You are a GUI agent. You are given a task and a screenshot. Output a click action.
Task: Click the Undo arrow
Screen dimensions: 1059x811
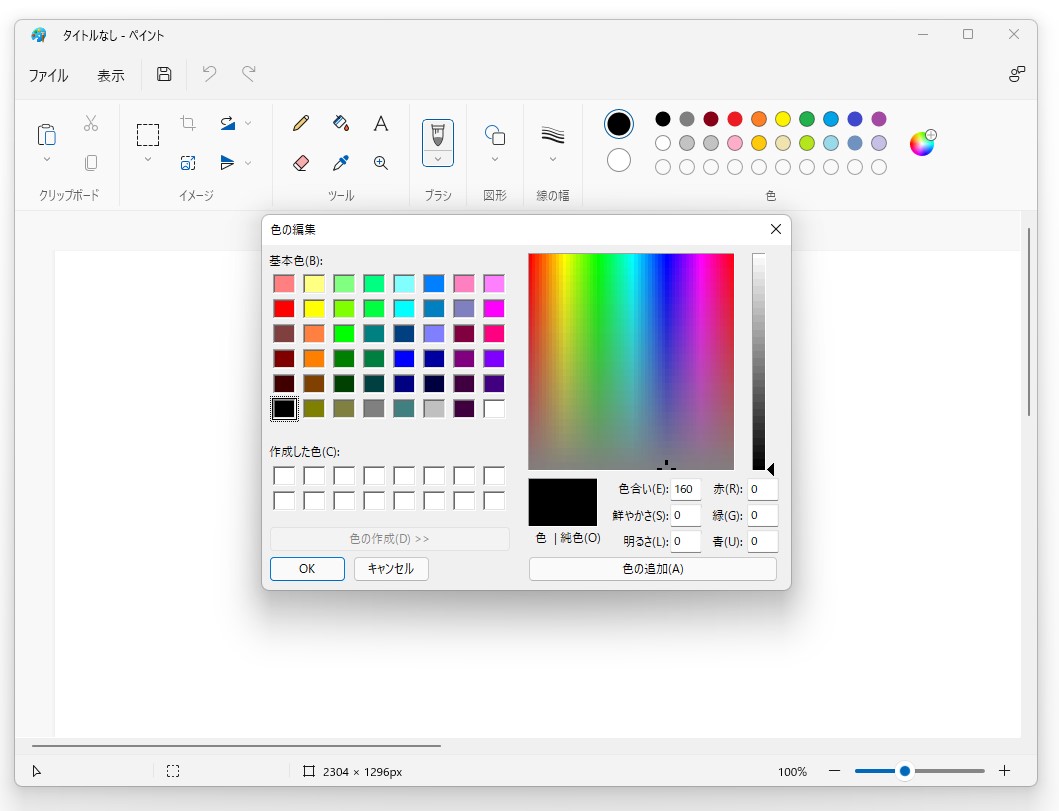pyautogui.click(x=209, y=74)
